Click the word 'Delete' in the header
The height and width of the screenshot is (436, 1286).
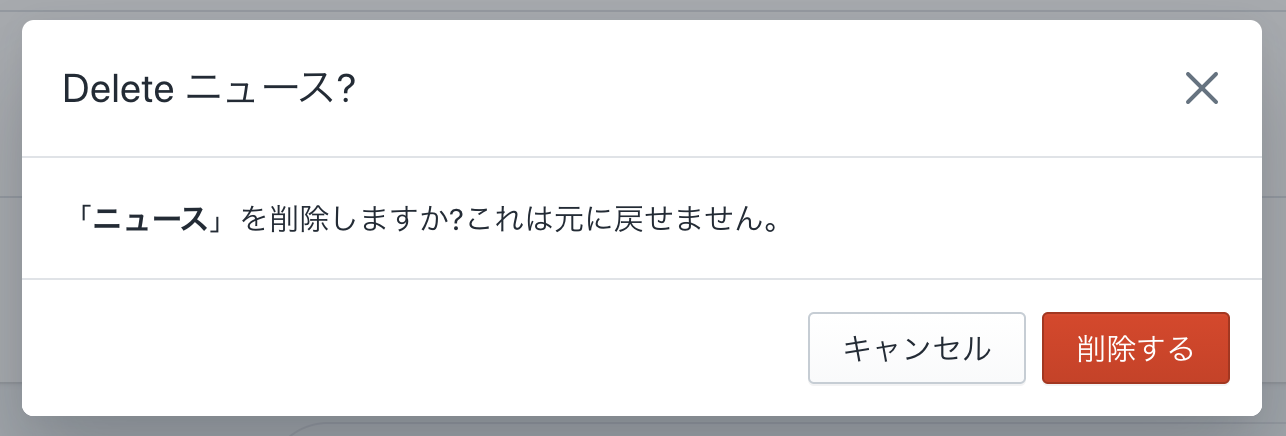click(x=120, y=89)
